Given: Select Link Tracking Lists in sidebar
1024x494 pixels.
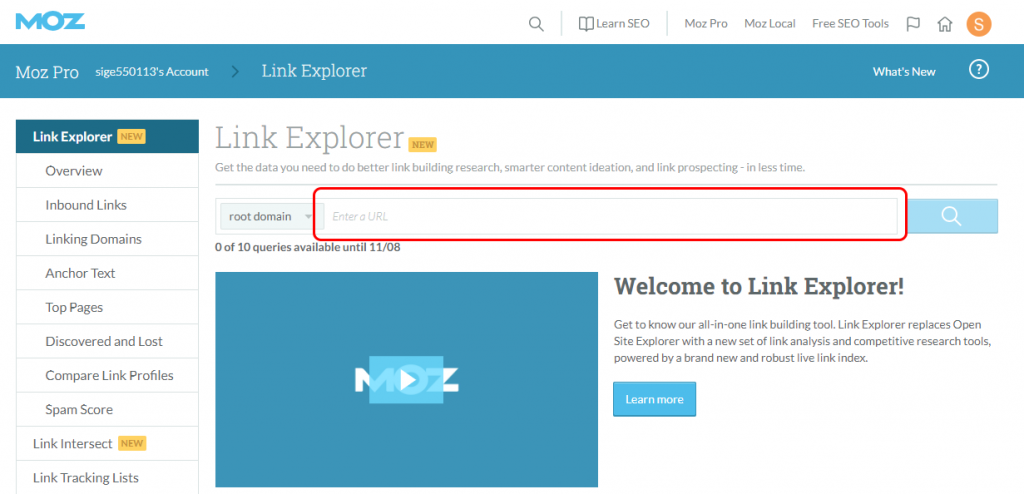Looking at the screenshot, I should tap(107, 478).
